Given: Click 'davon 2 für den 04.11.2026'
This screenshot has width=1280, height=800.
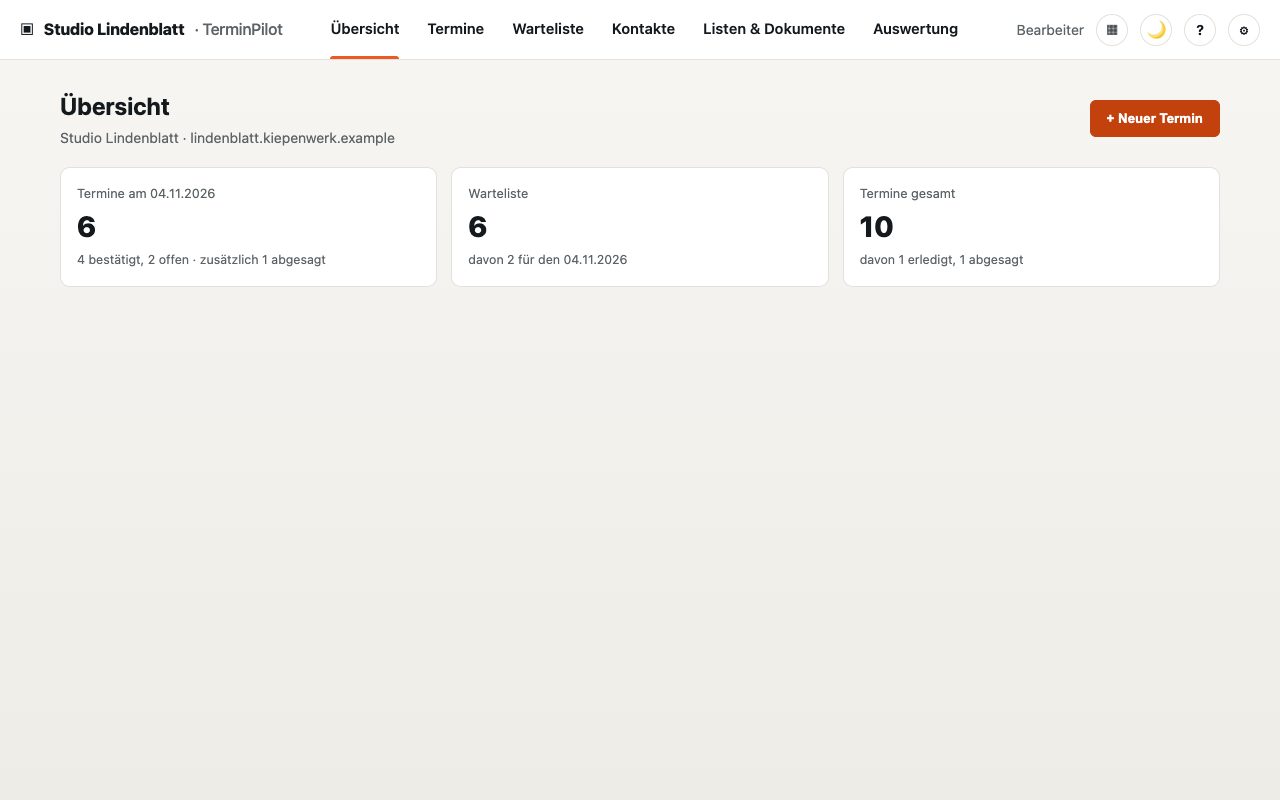Looking at the screenshot, I should click(x=548, y=259).
